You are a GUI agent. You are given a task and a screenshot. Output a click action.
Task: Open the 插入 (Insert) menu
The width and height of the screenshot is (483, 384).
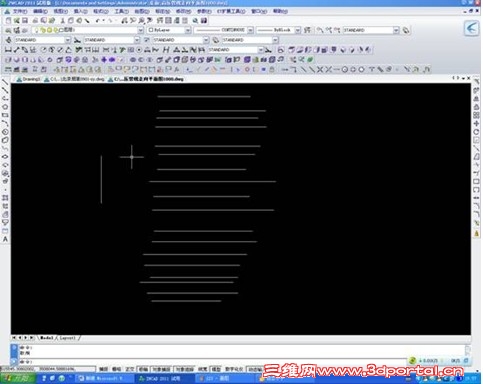pyautogui.click(x=80, y=11)
